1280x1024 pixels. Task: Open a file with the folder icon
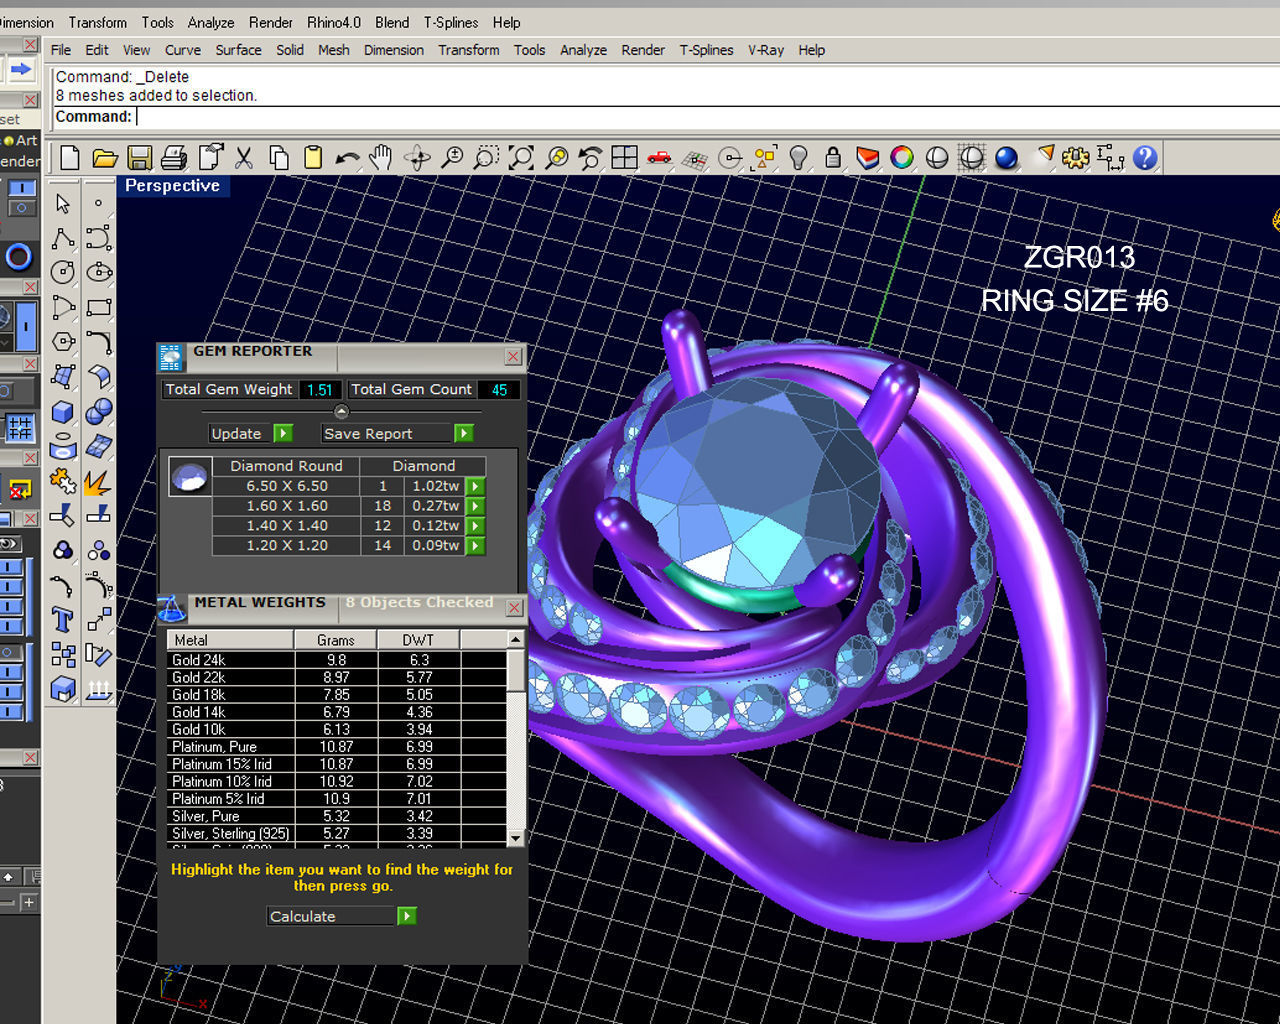104,157
